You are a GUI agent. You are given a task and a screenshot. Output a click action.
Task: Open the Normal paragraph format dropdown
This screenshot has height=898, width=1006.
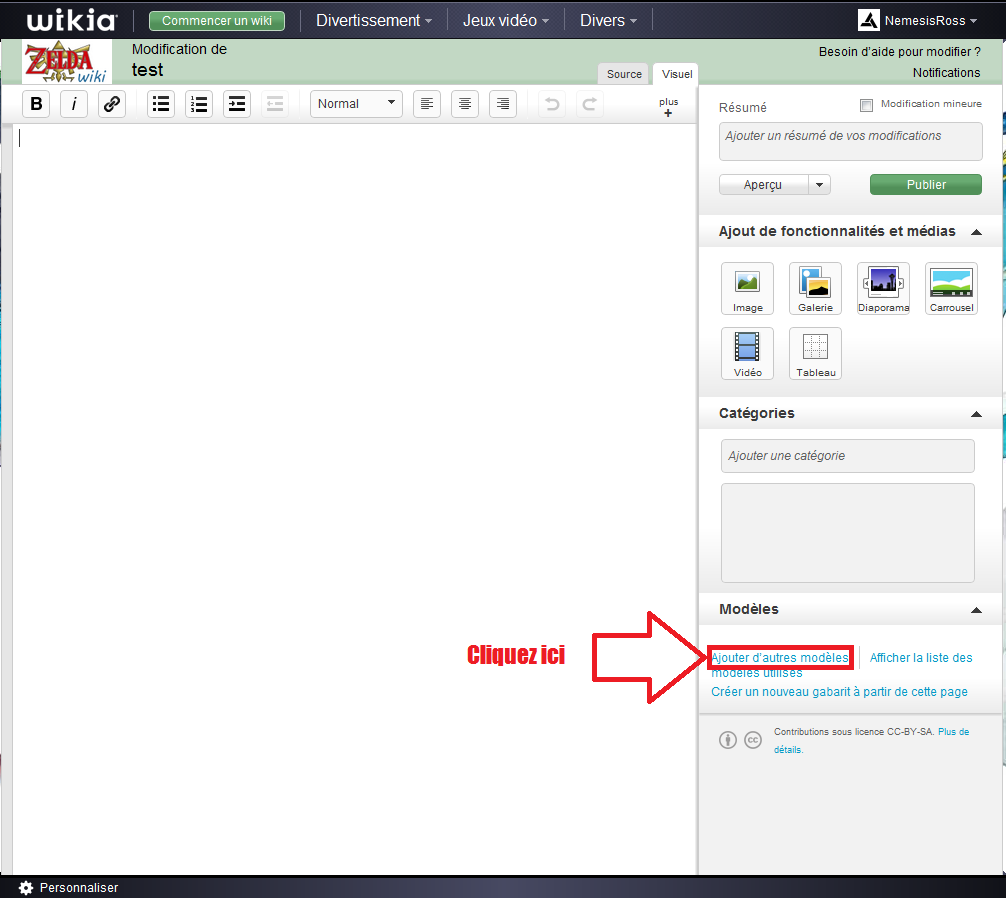pyautogui.click(x=356, y=104)
